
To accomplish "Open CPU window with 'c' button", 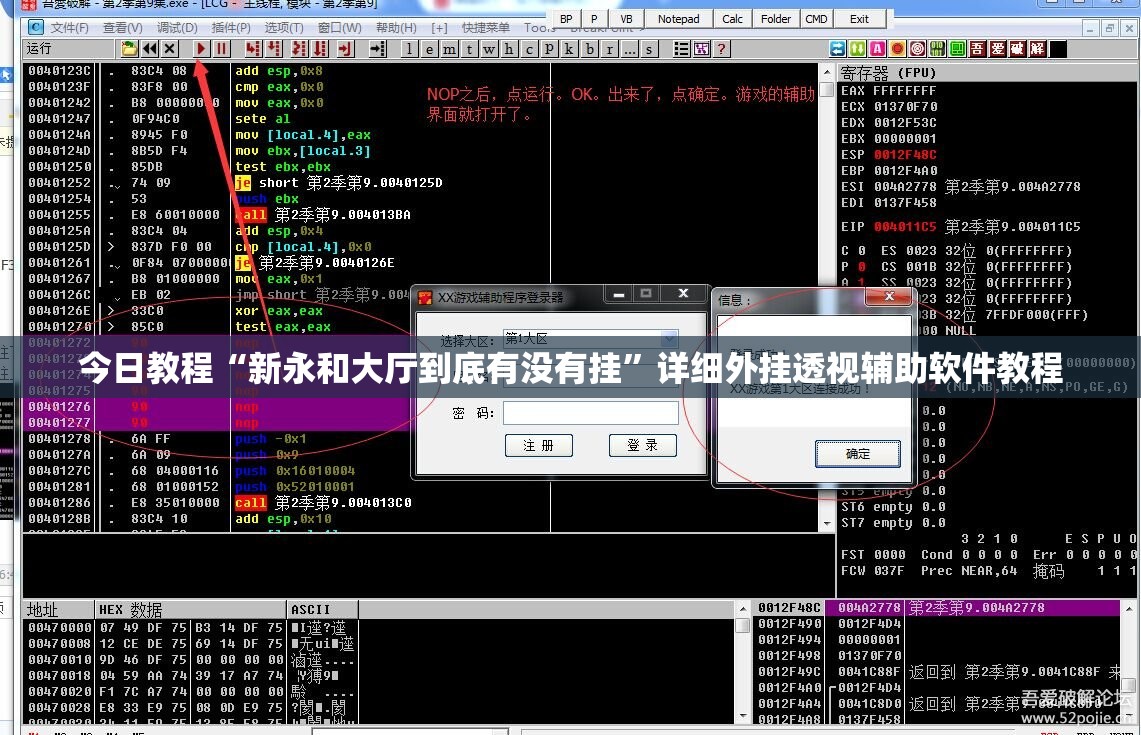I will (529, 49).
